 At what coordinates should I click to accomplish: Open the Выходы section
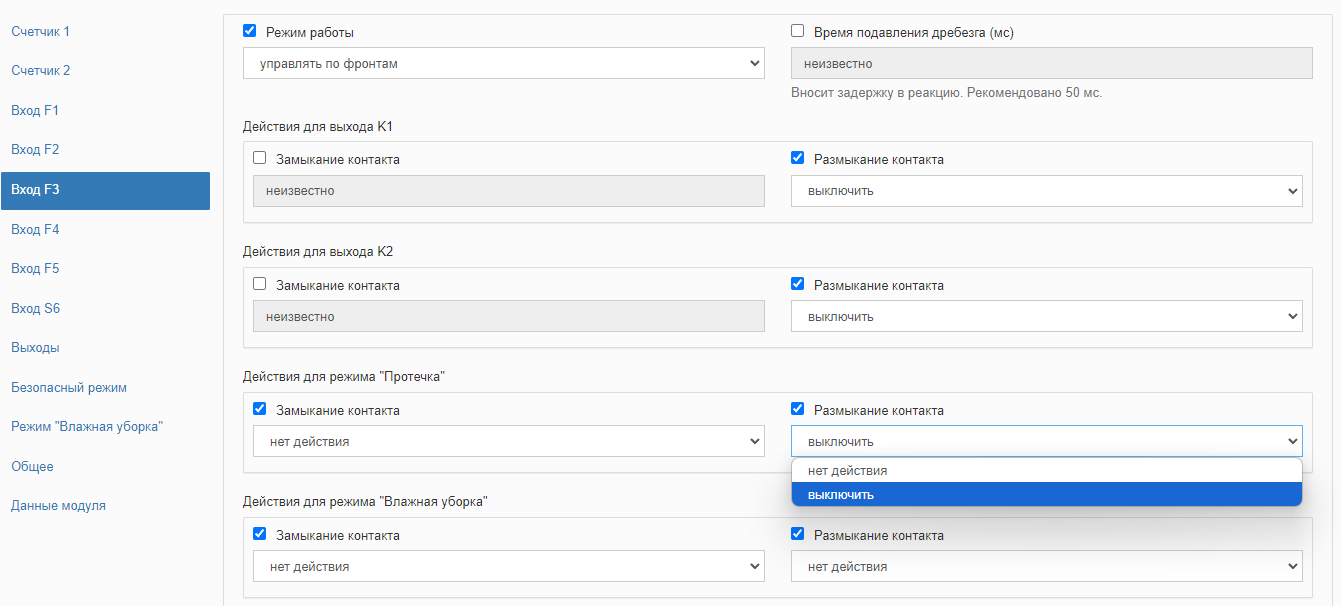pos(35,347)
